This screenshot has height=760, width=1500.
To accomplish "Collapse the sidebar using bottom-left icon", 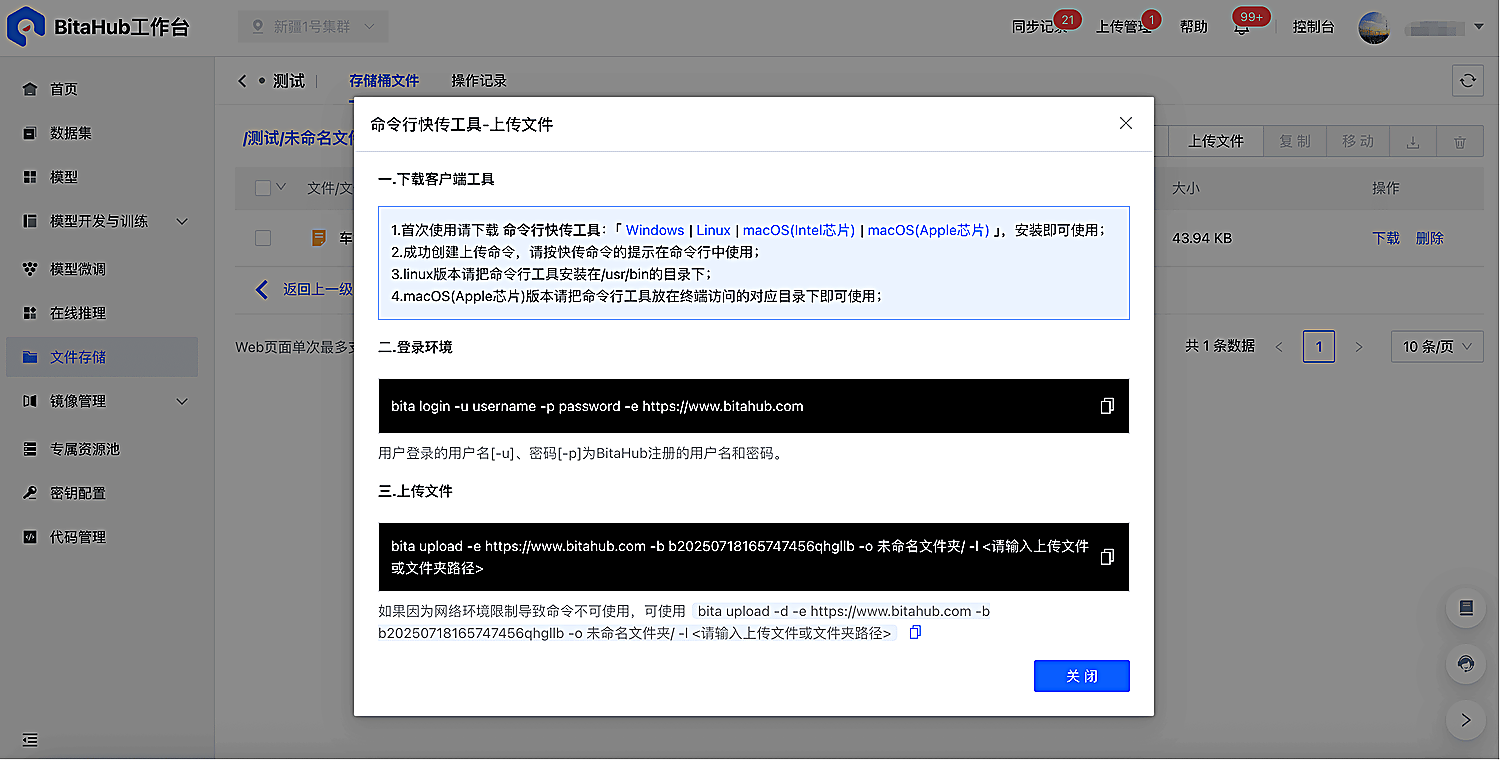I will 30,740.
